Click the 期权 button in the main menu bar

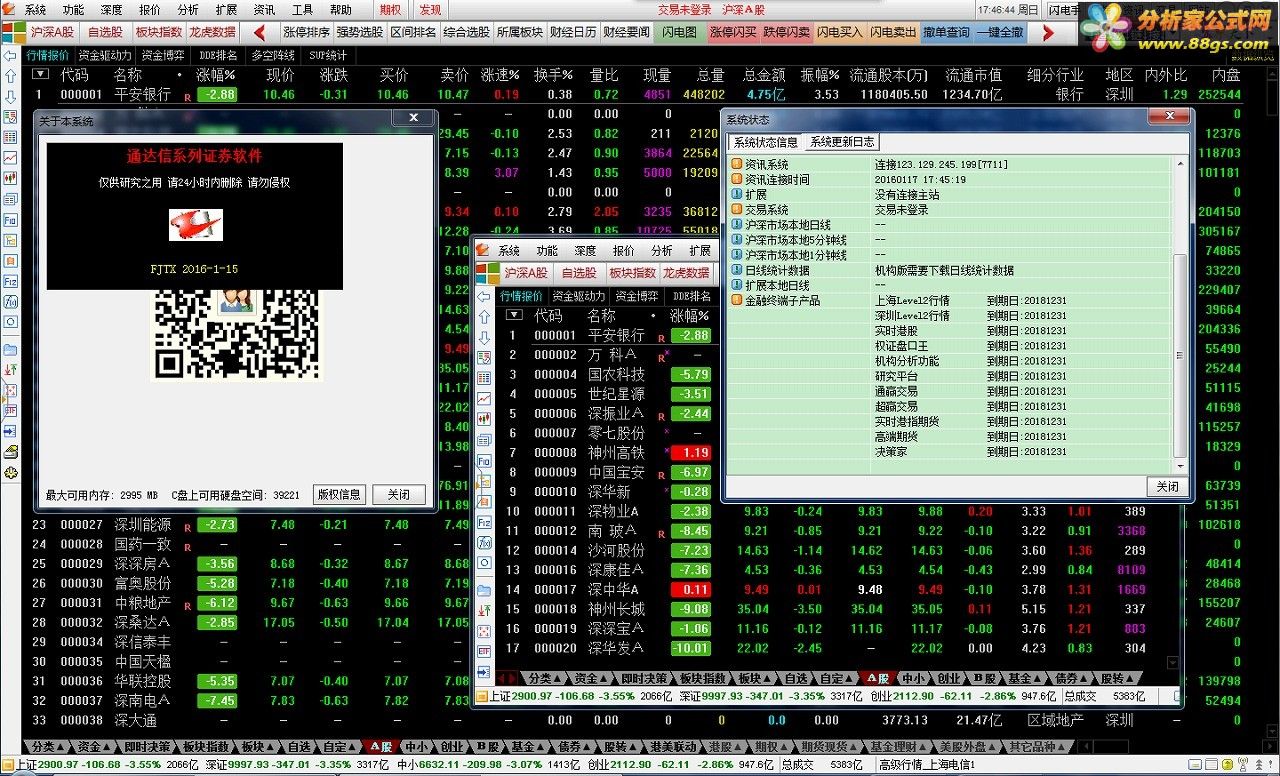[390, 10]
